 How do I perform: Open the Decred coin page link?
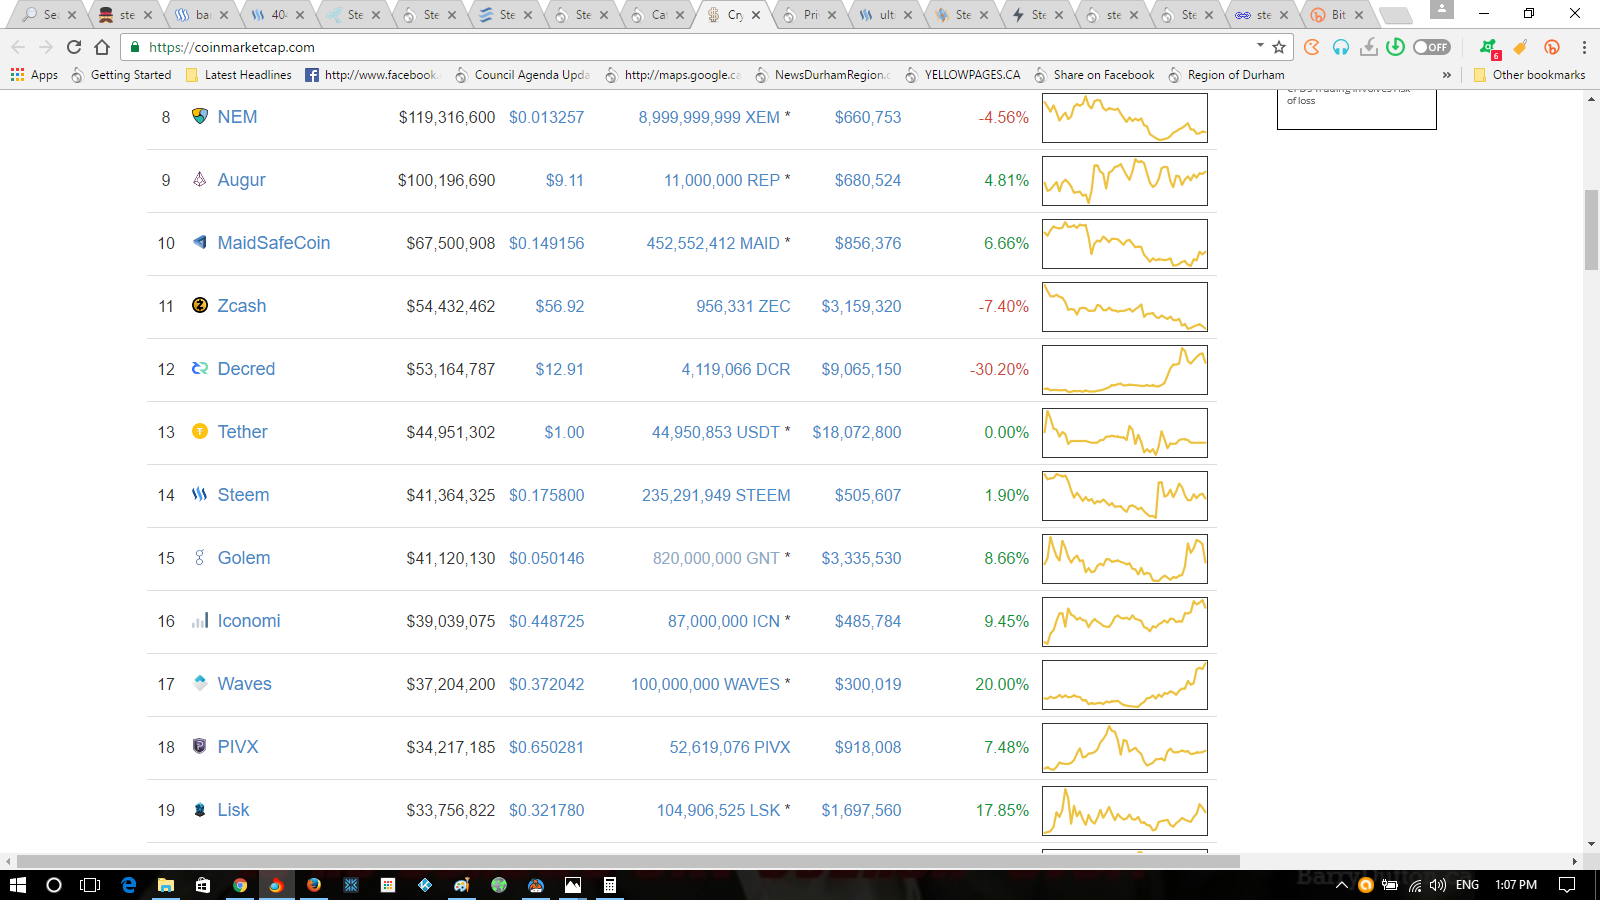[246, 369]
